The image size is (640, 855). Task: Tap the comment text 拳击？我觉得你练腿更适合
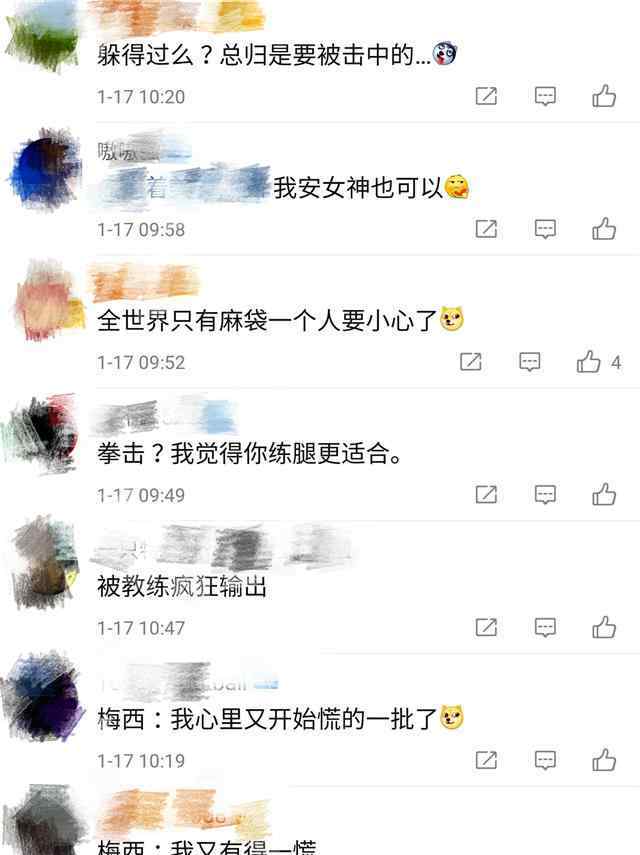pyautogui.click(x=250, y=454)
